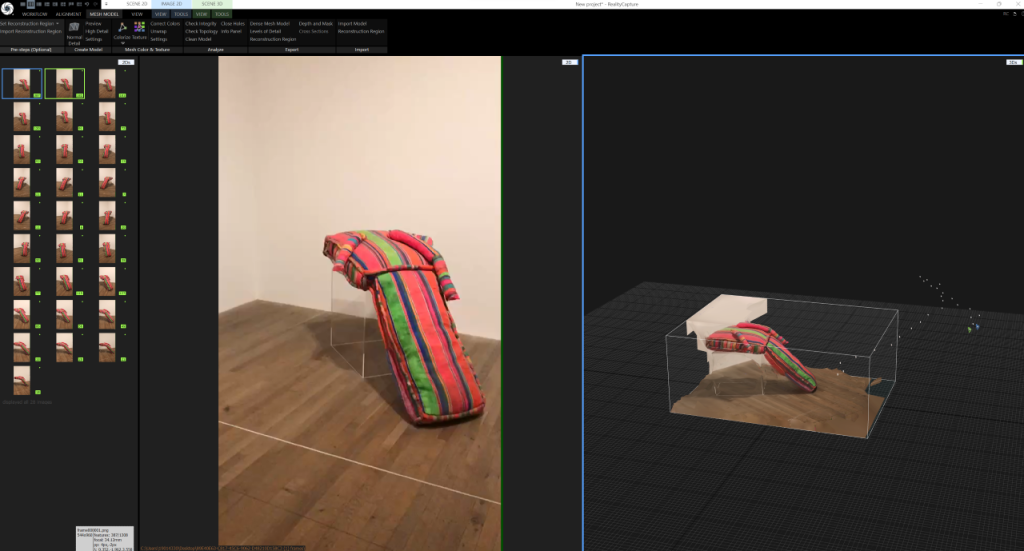Open the RealityCapture application logo menu
This screenshot has height=551, width=1024.
point(7,8)
